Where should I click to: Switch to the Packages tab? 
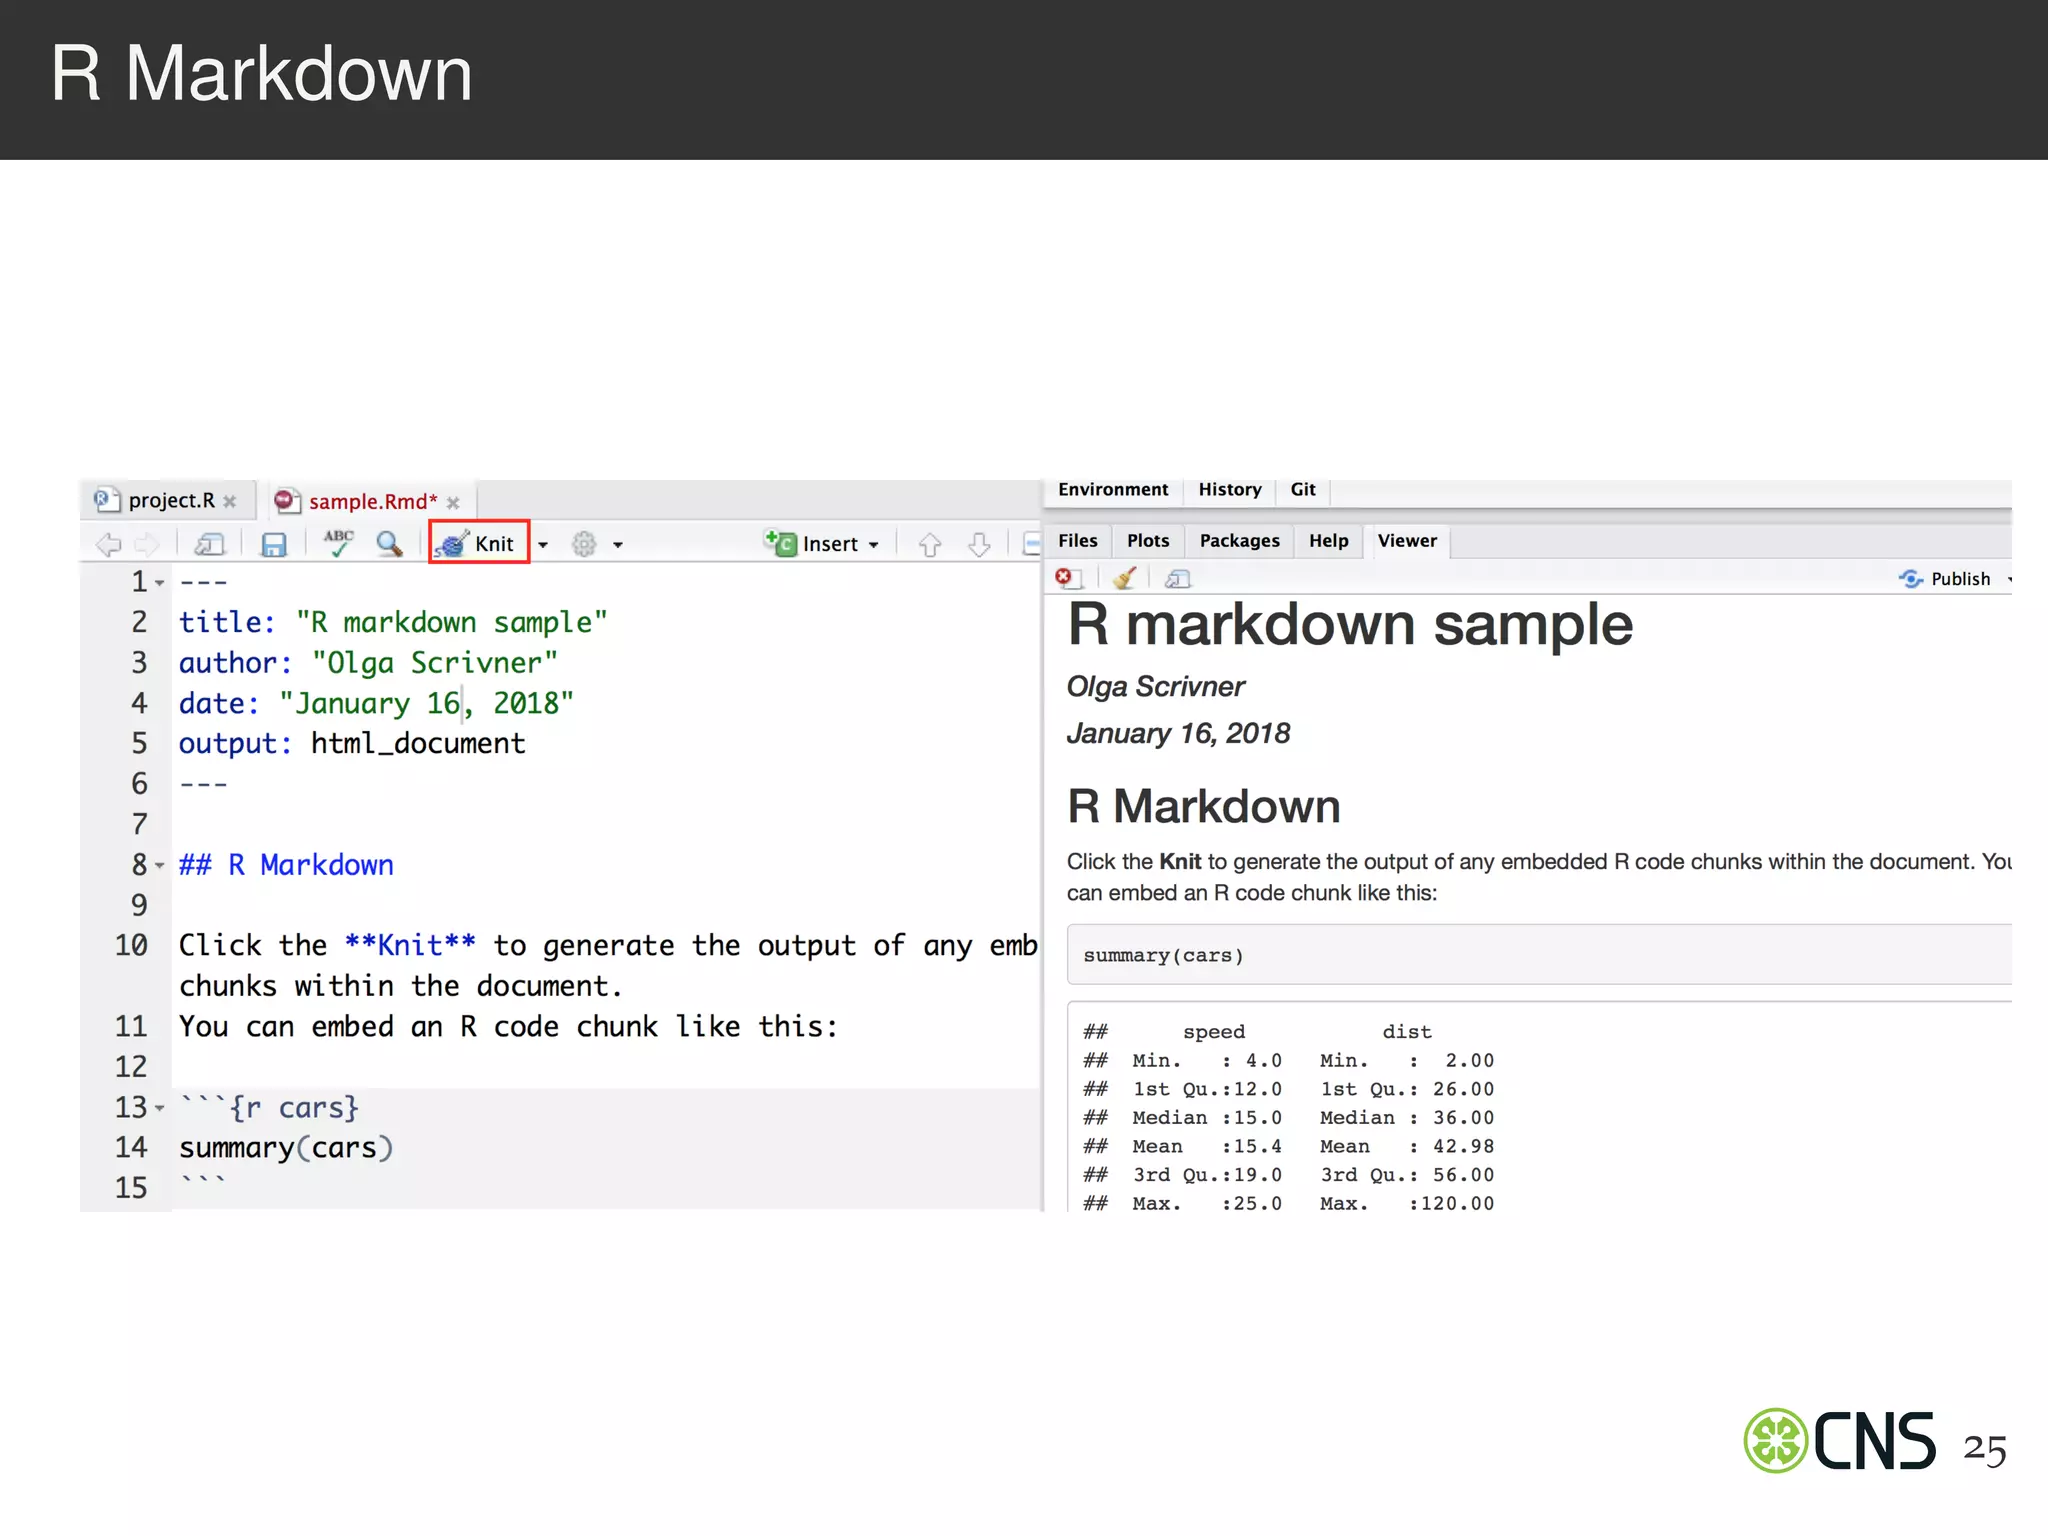coord(1239,541)
